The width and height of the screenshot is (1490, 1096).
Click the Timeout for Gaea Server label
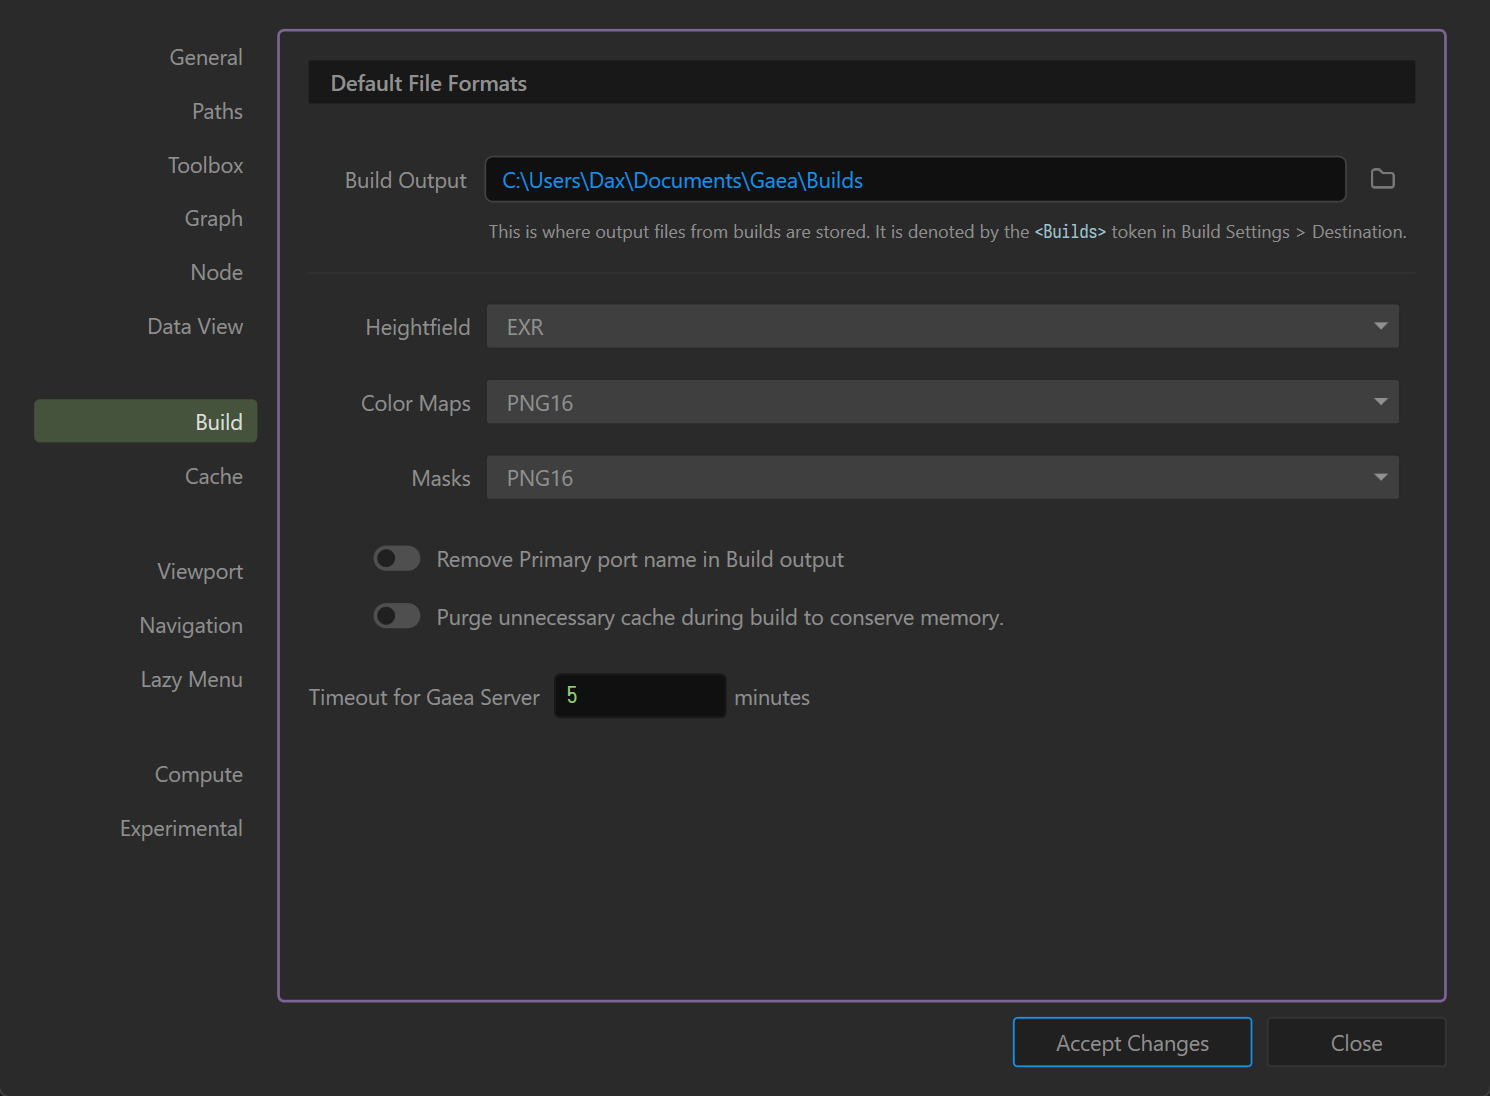(x=424, y=697)
